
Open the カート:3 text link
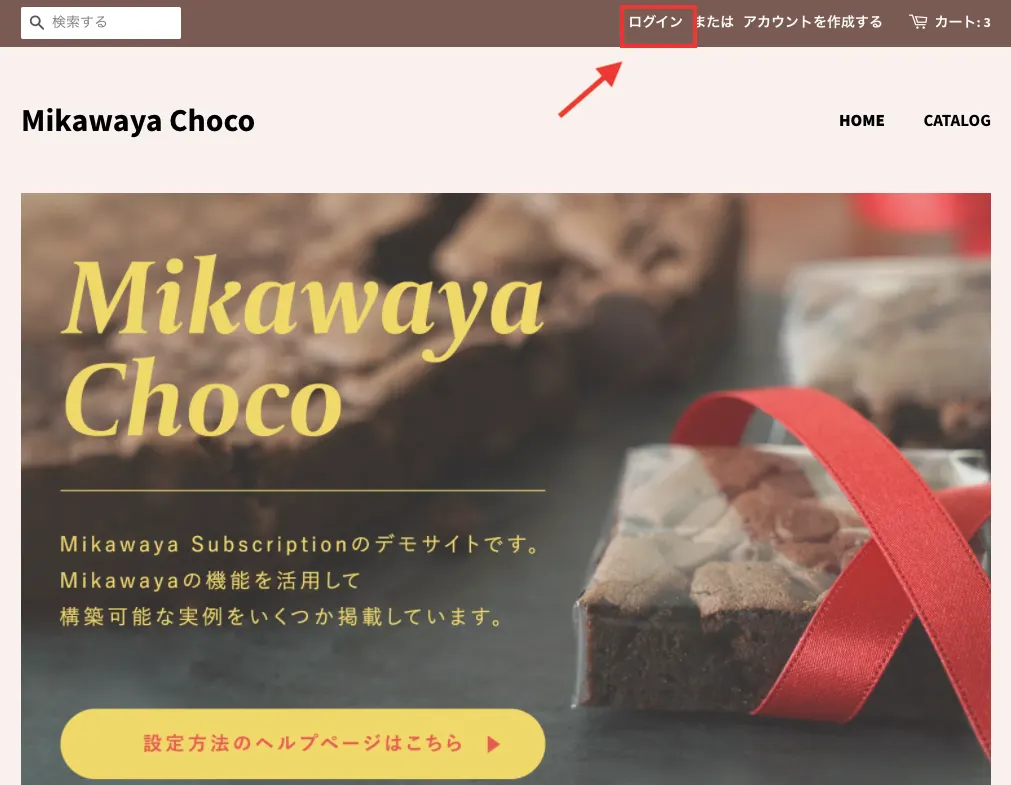pyautogui.click(x=963, y=22)
